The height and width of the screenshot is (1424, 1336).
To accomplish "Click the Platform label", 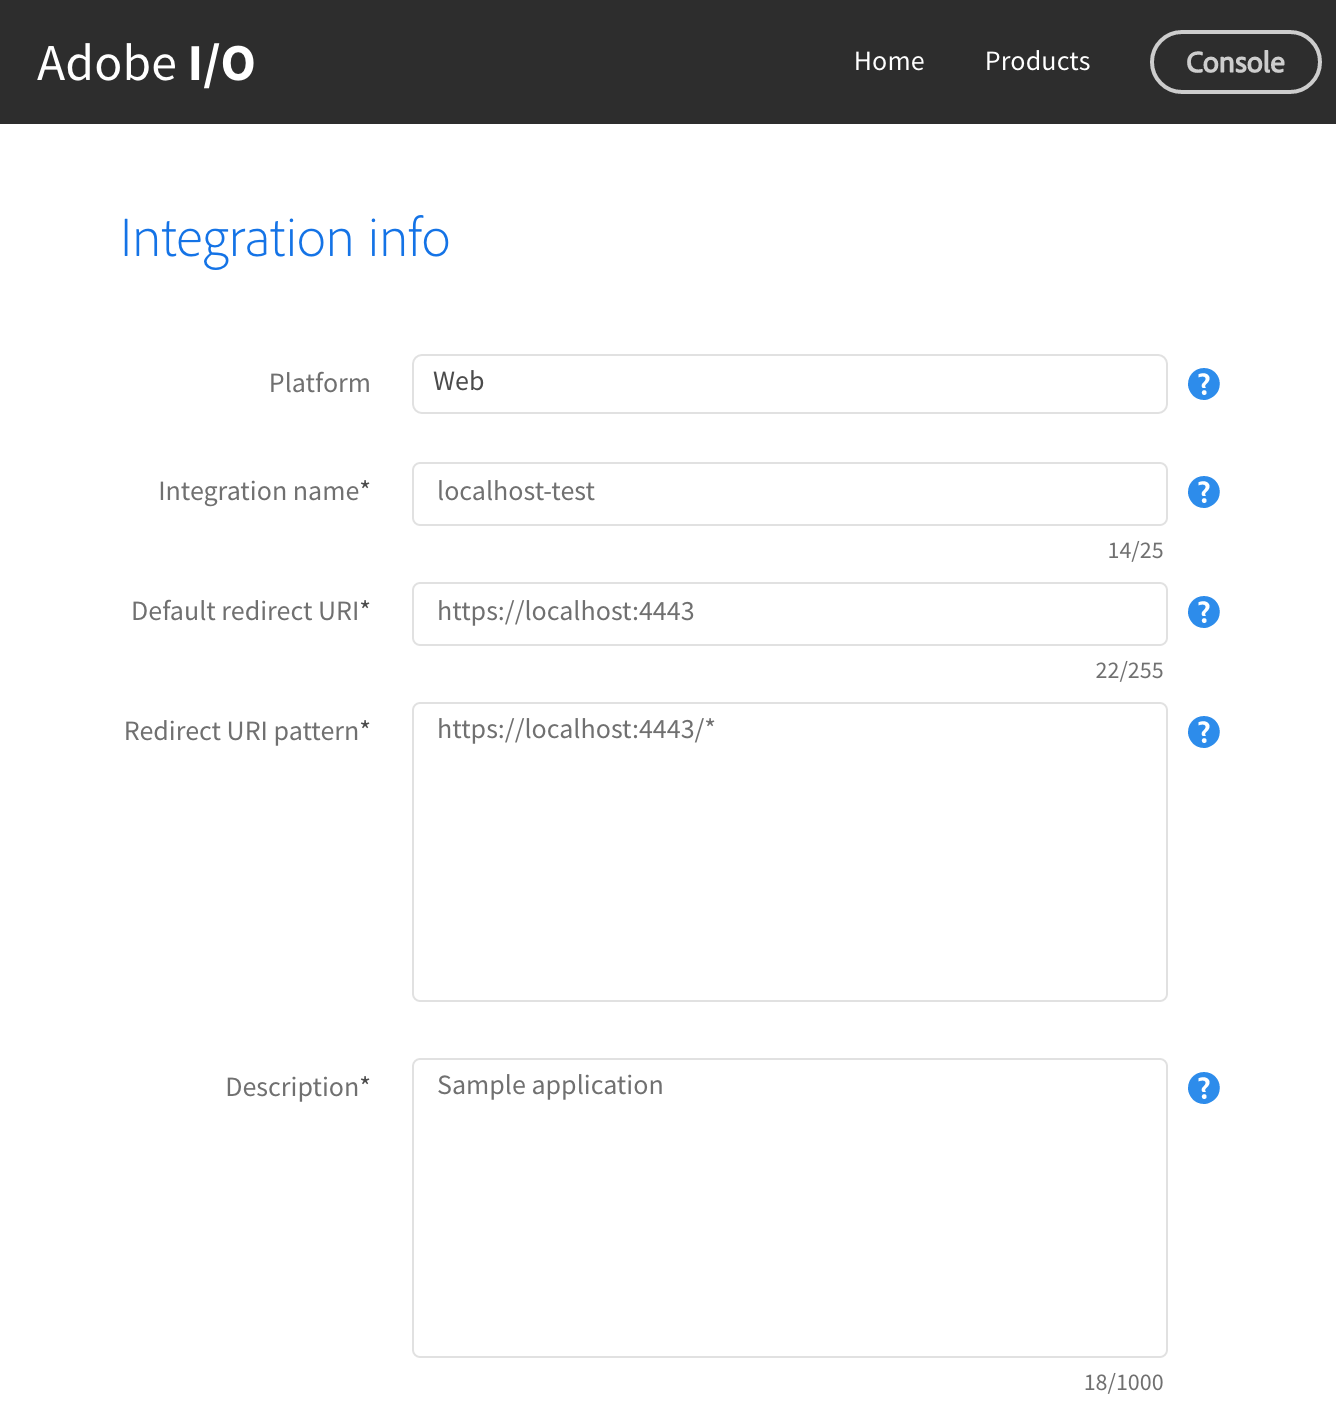I will click(319, 384).
